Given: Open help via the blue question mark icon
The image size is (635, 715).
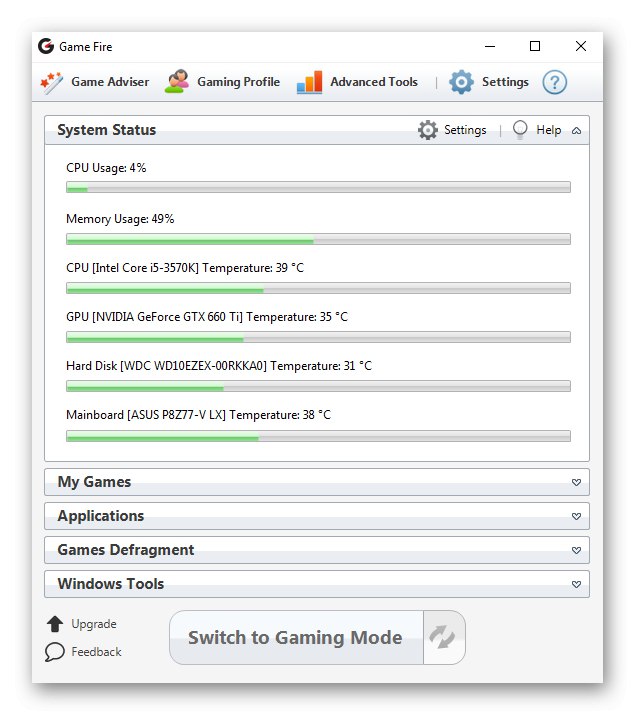Looking at the screenshot, I should tap(554, 83).
